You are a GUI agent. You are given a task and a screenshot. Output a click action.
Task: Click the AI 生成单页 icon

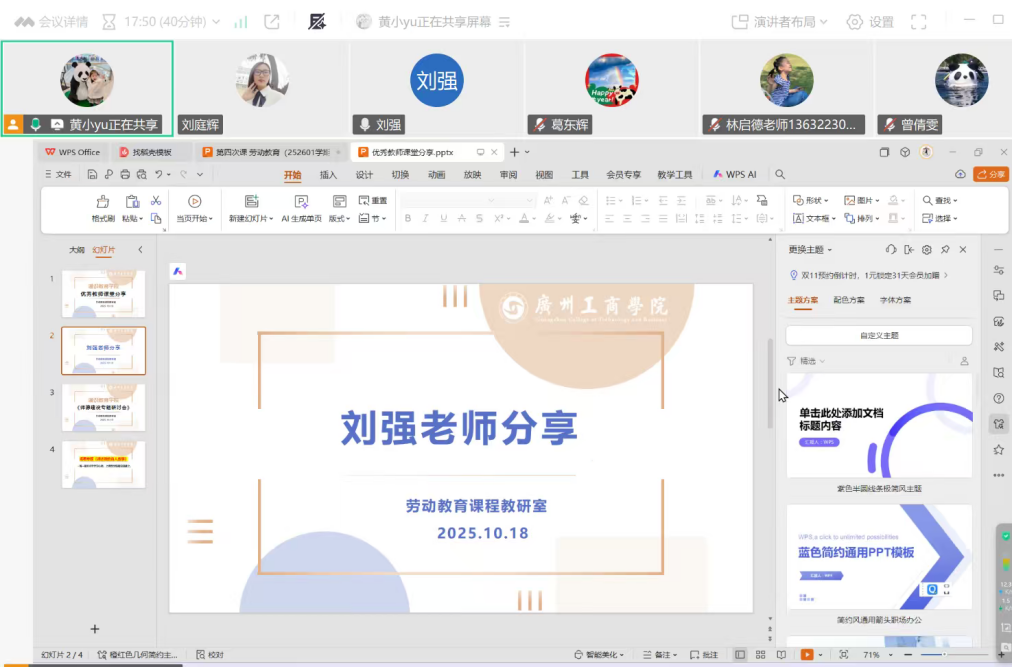[x=301, y=201]
